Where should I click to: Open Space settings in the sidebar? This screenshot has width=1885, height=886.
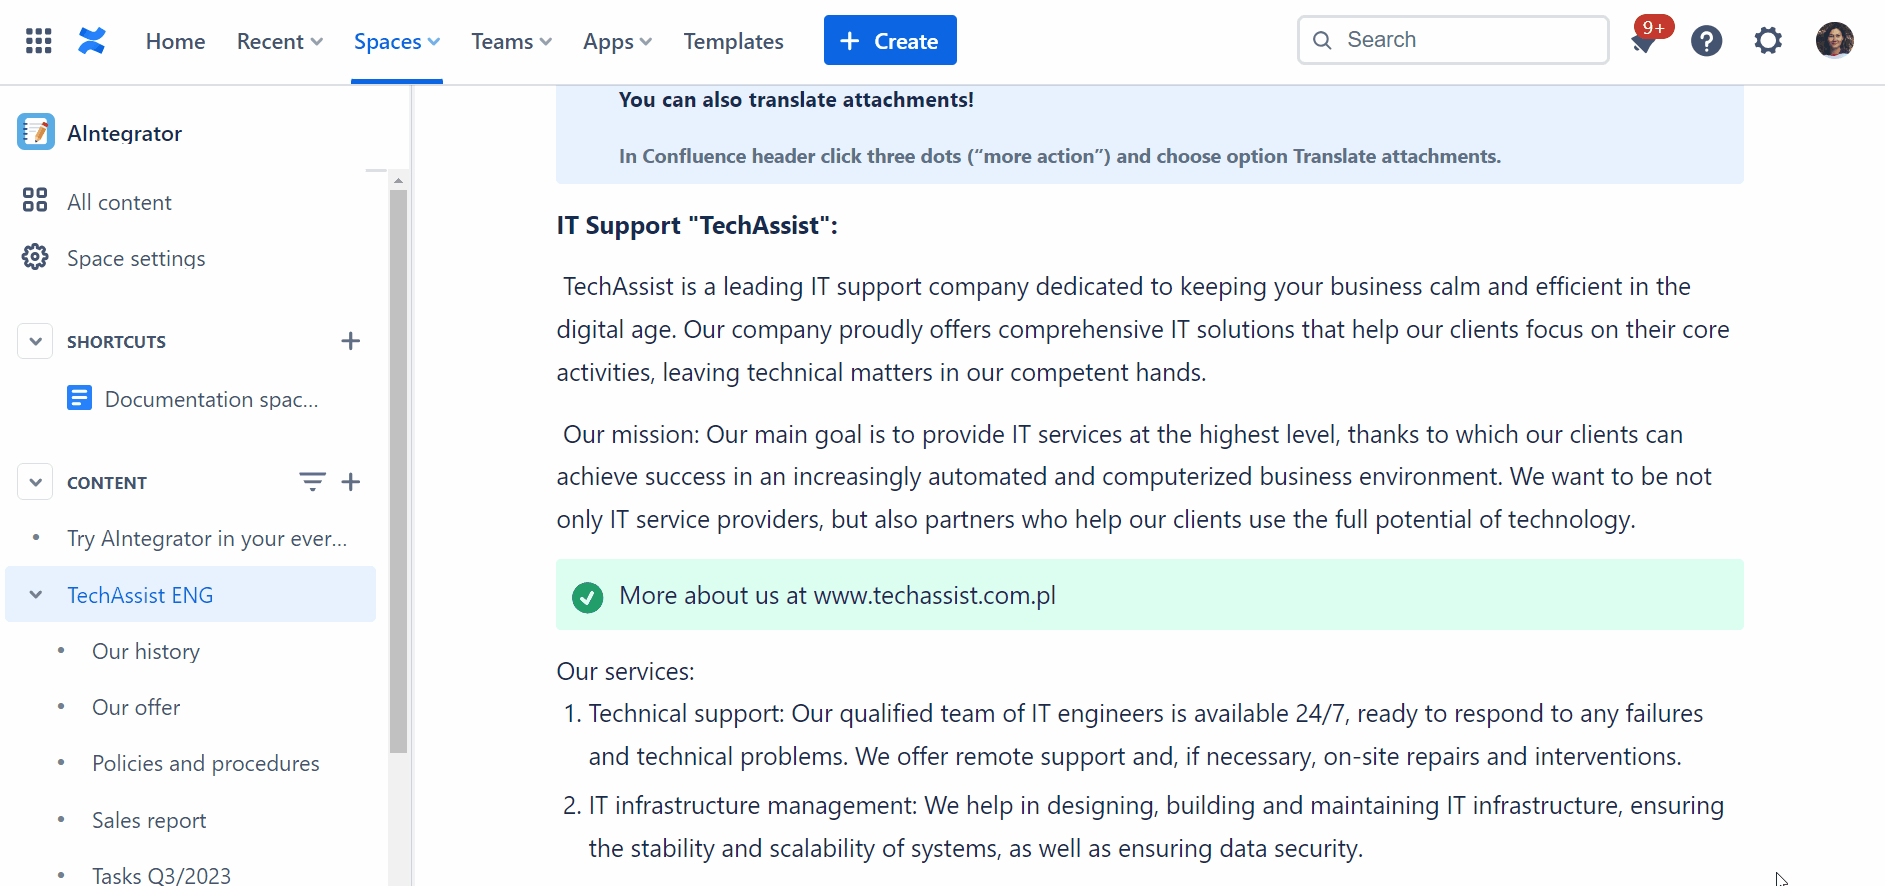(x=136, y=258)
